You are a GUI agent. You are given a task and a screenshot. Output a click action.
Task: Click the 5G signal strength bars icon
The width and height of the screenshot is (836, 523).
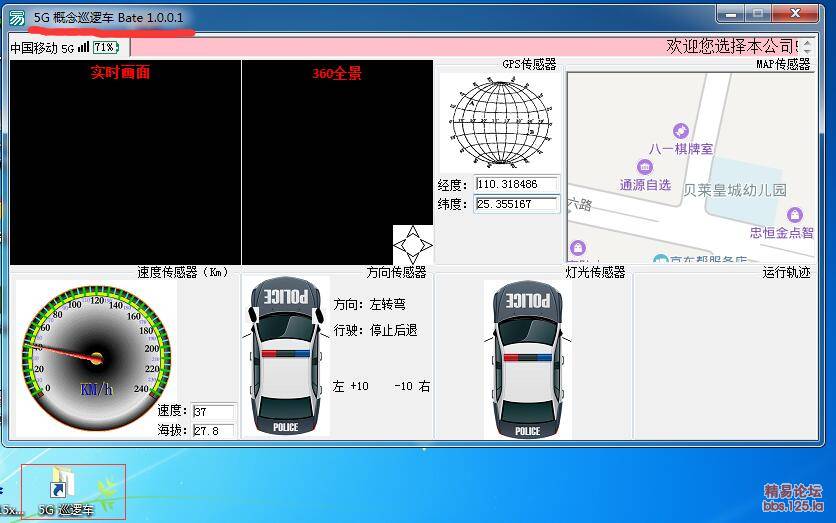(x=83, y=47)
